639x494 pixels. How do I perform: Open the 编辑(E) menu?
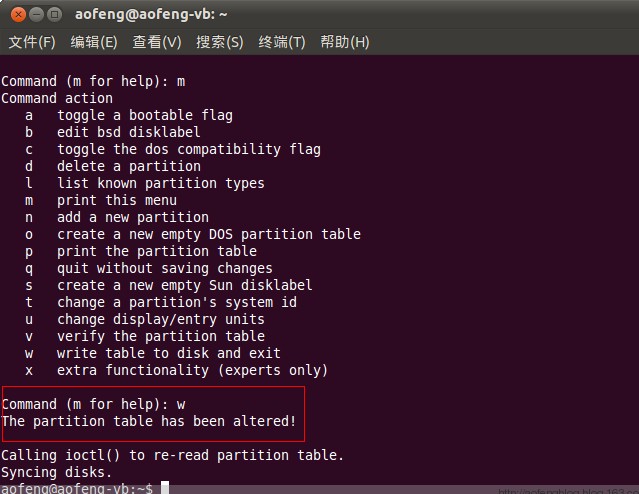click(94, 42)
